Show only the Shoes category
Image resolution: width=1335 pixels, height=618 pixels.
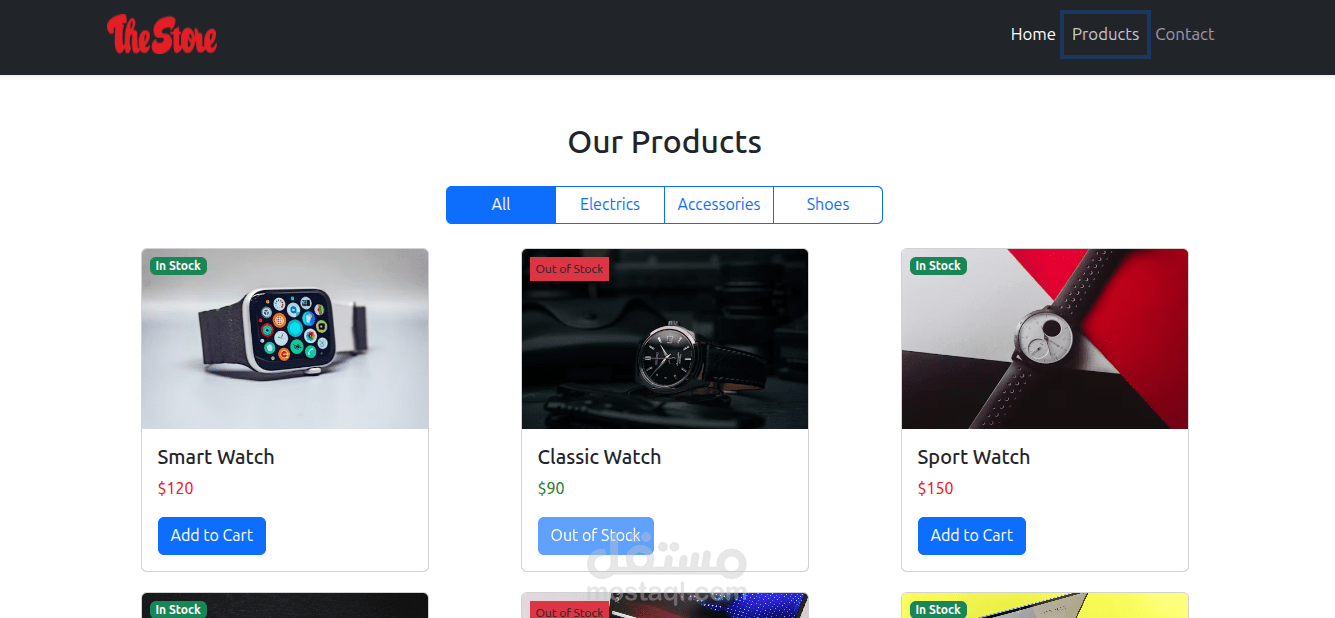[x=828, y=205]
